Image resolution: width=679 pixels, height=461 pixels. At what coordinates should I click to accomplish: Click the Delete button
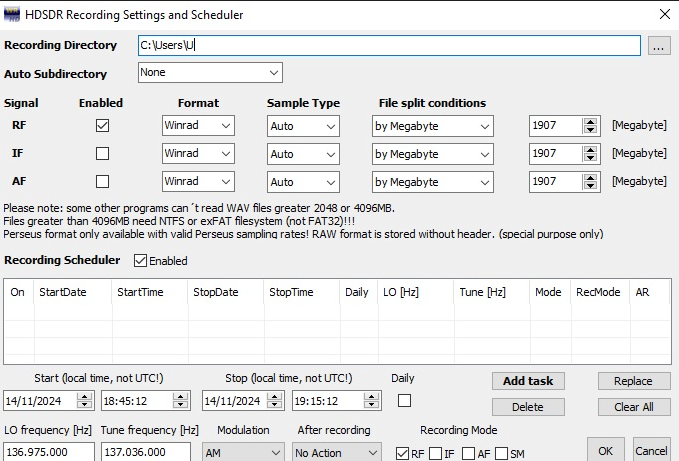click(x=528, y=407)
